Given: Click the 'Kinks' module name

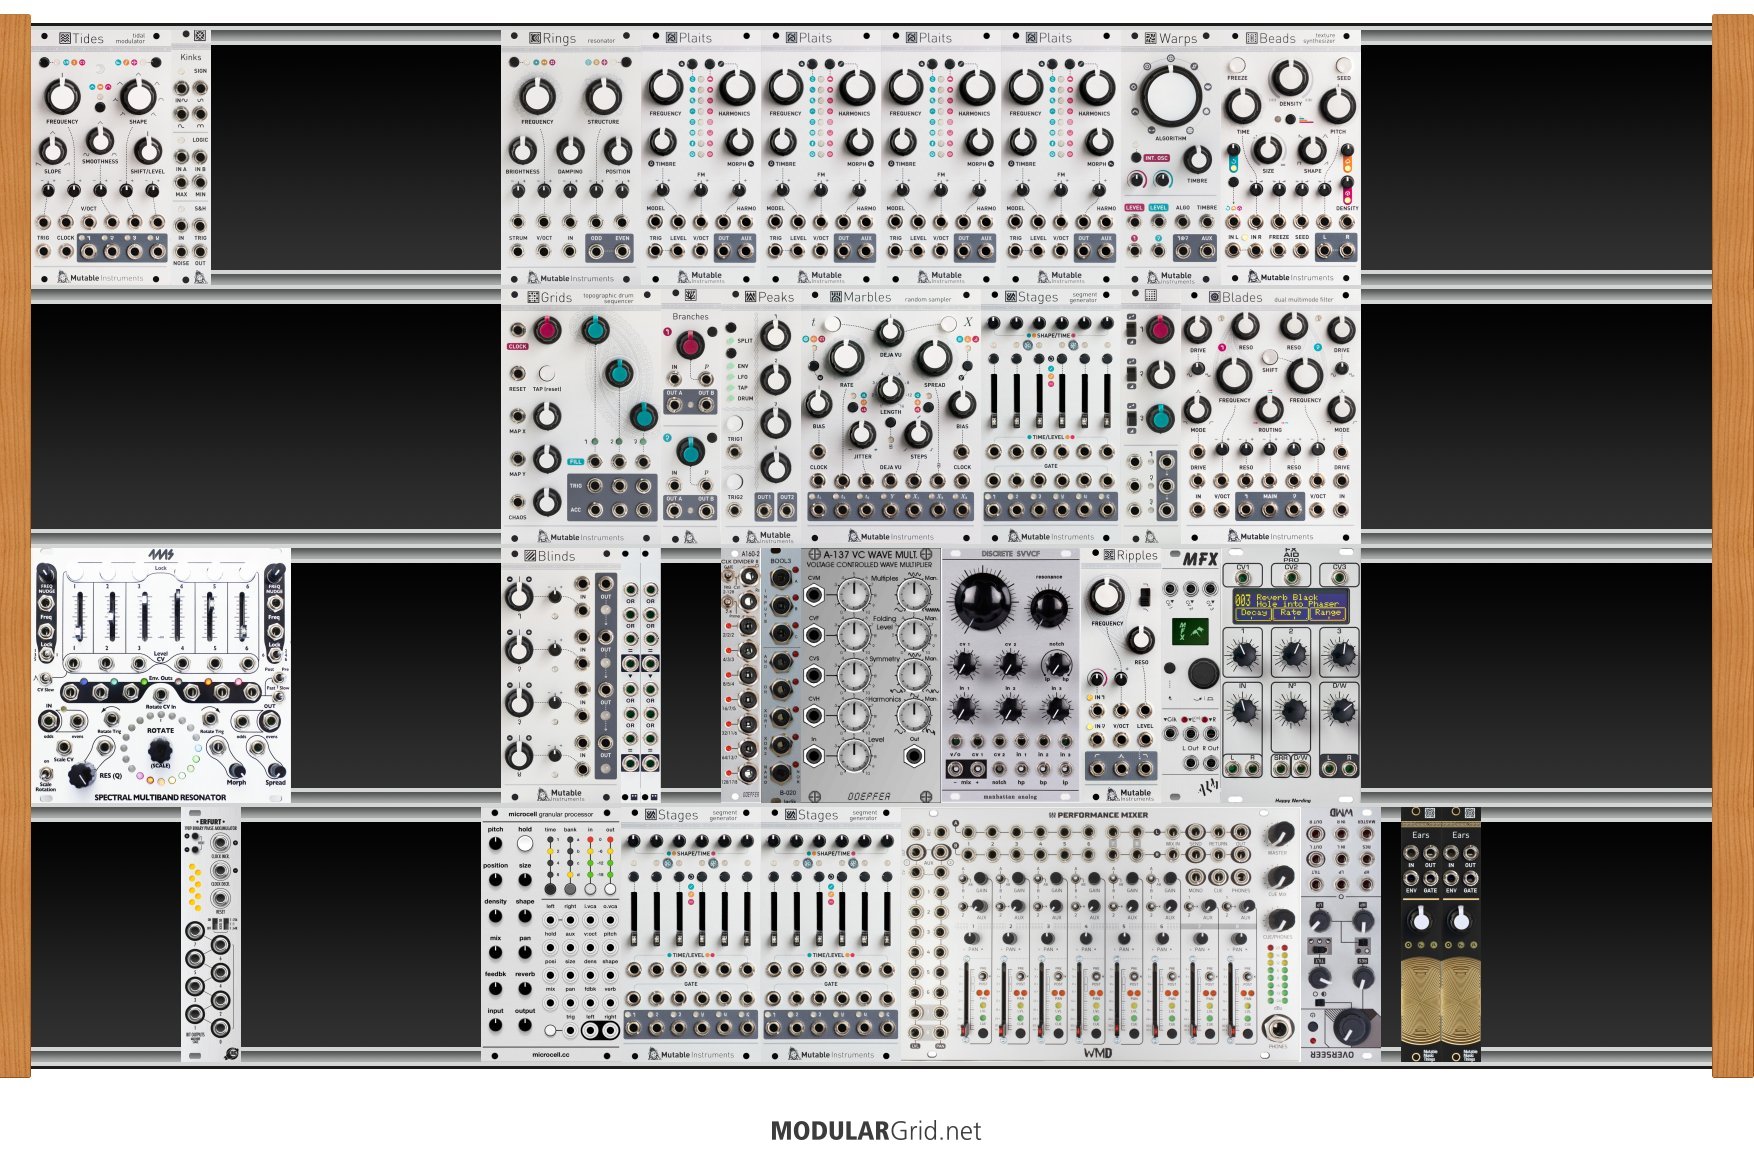Looking at the screenshot, I should (191, 57).
